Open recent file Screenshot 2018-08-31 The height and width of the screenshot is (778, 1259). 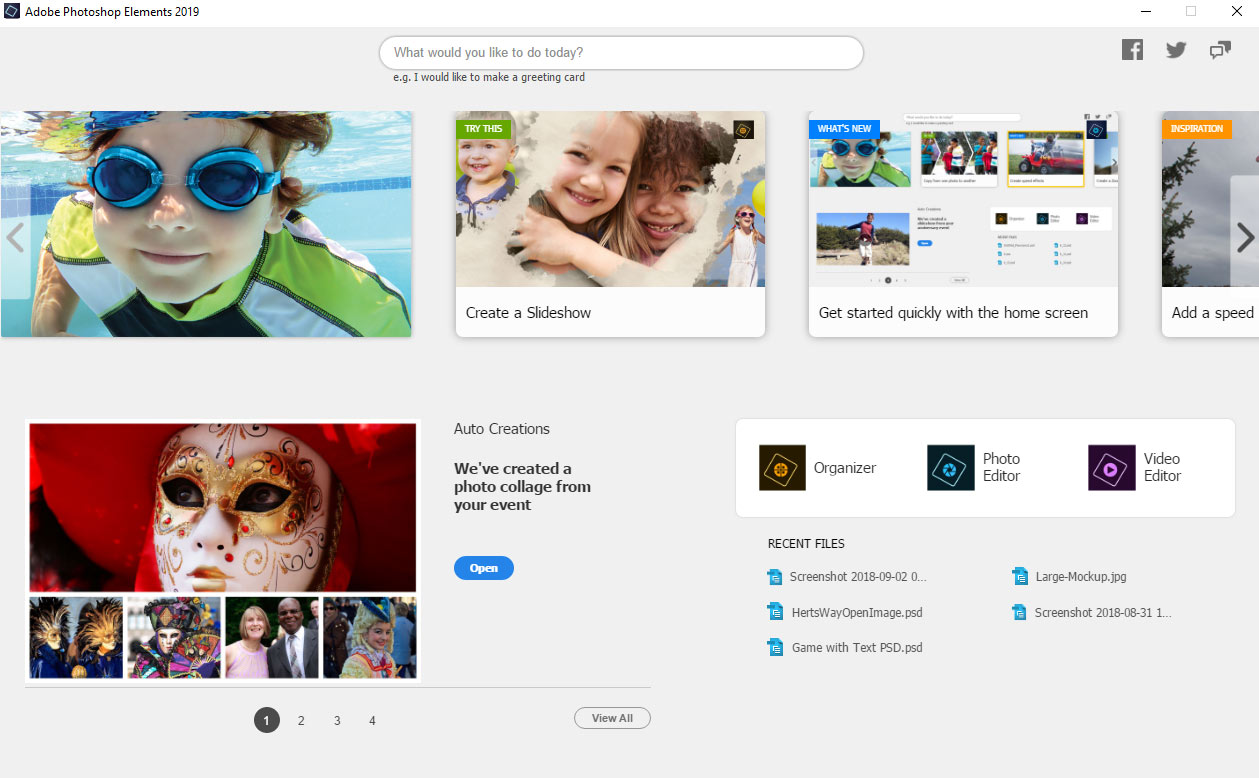point(1103,612)
